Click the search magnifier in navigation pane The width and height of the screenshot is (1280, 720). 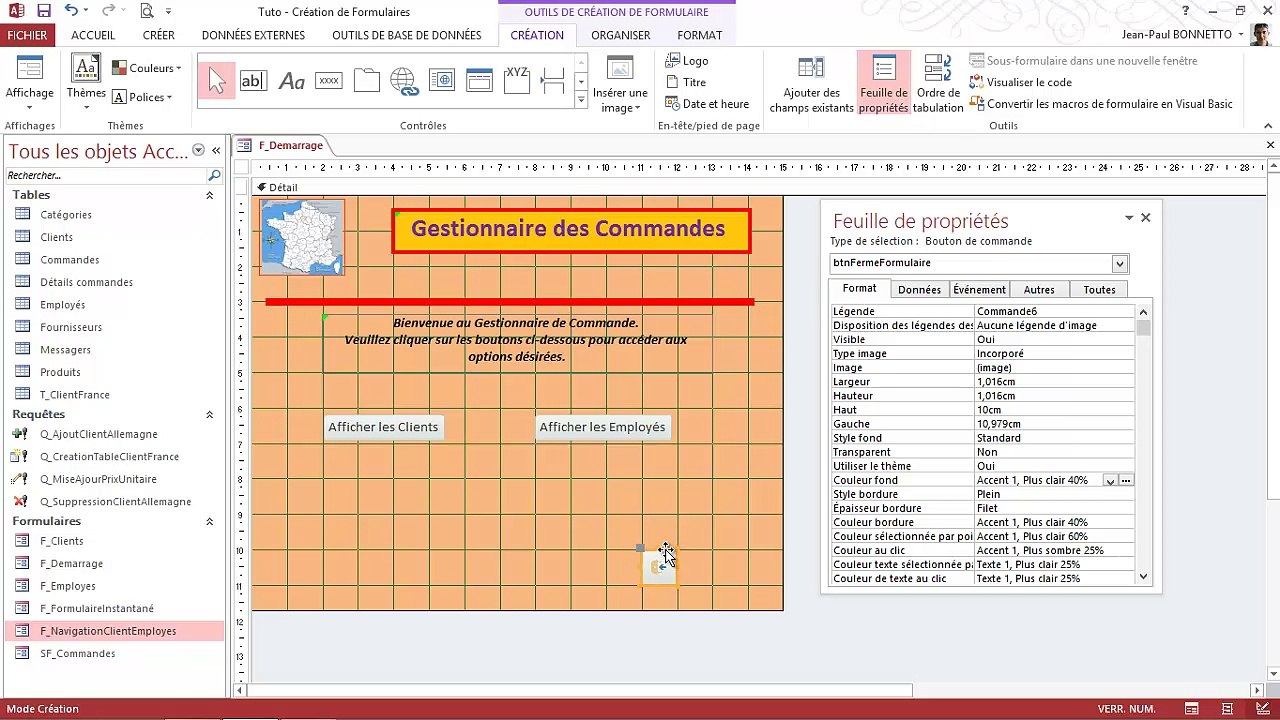pyautogui.click(x=214, y=175)
